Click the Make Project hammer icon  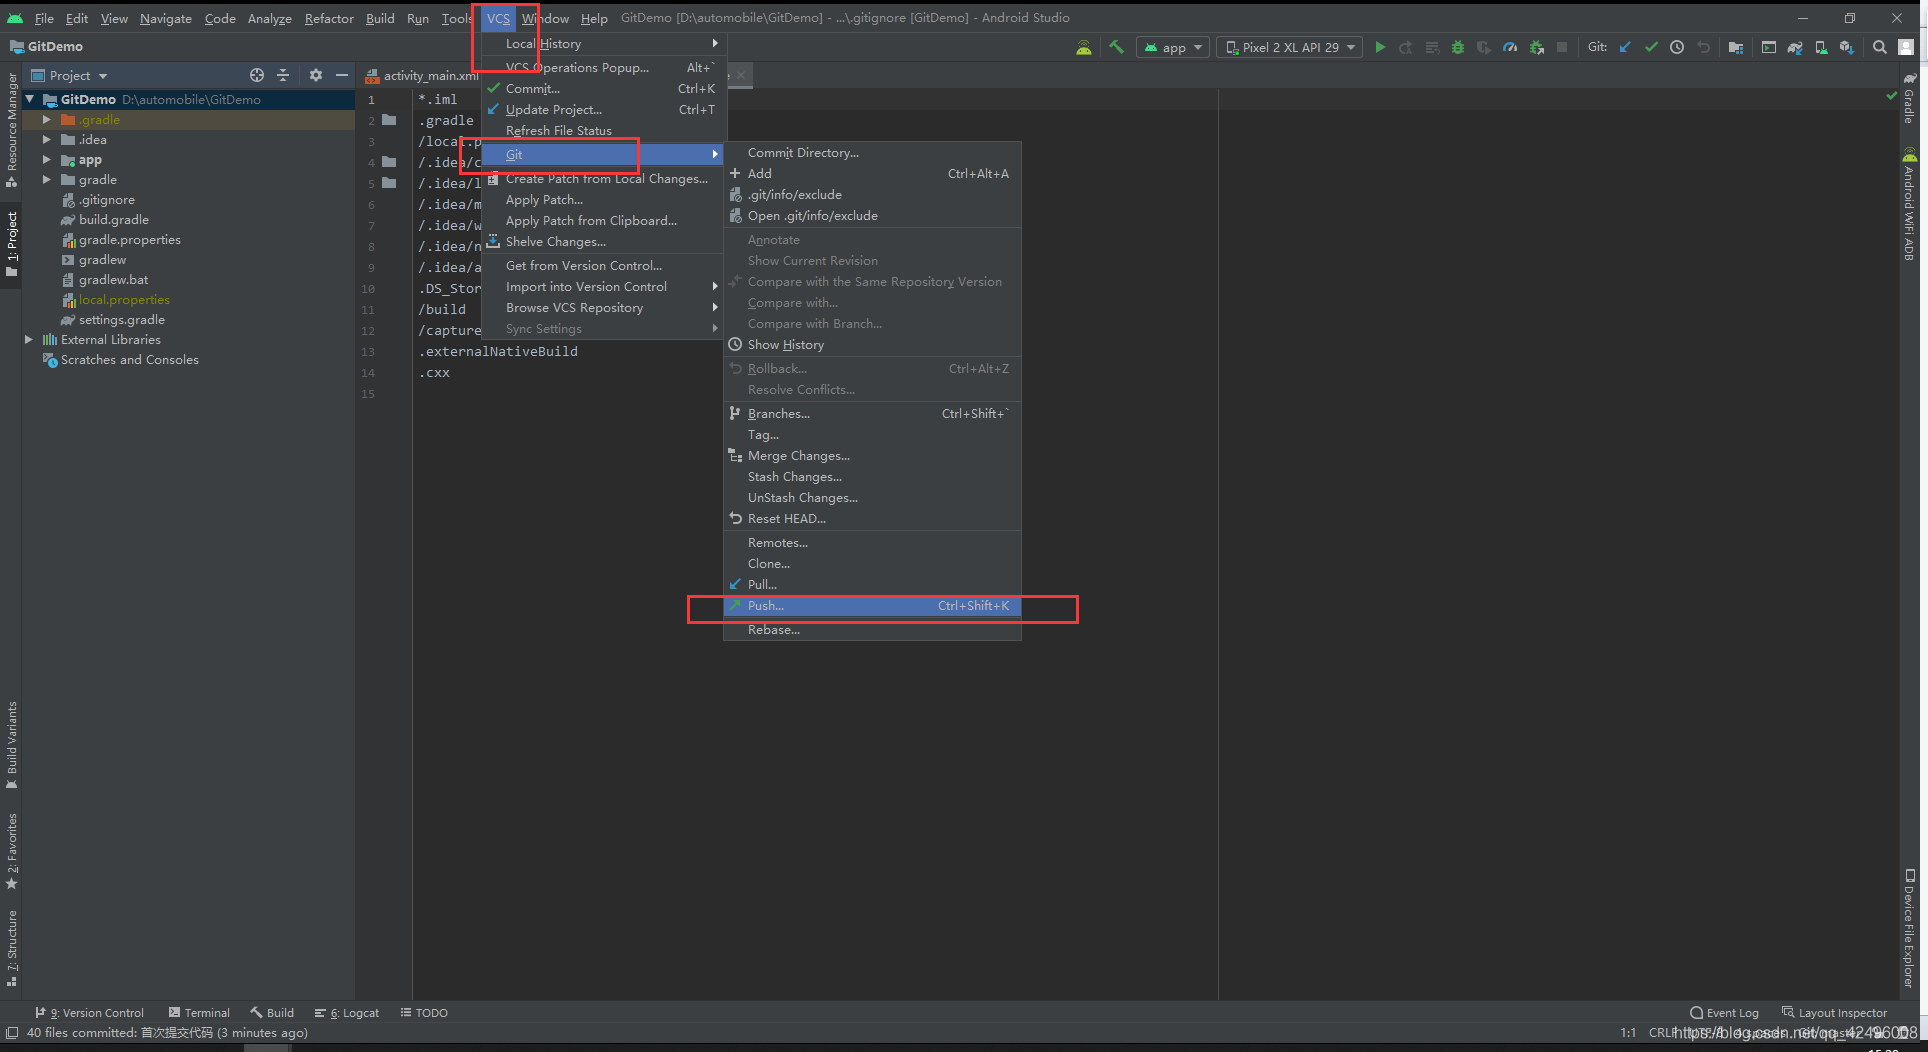point(1116,47)
